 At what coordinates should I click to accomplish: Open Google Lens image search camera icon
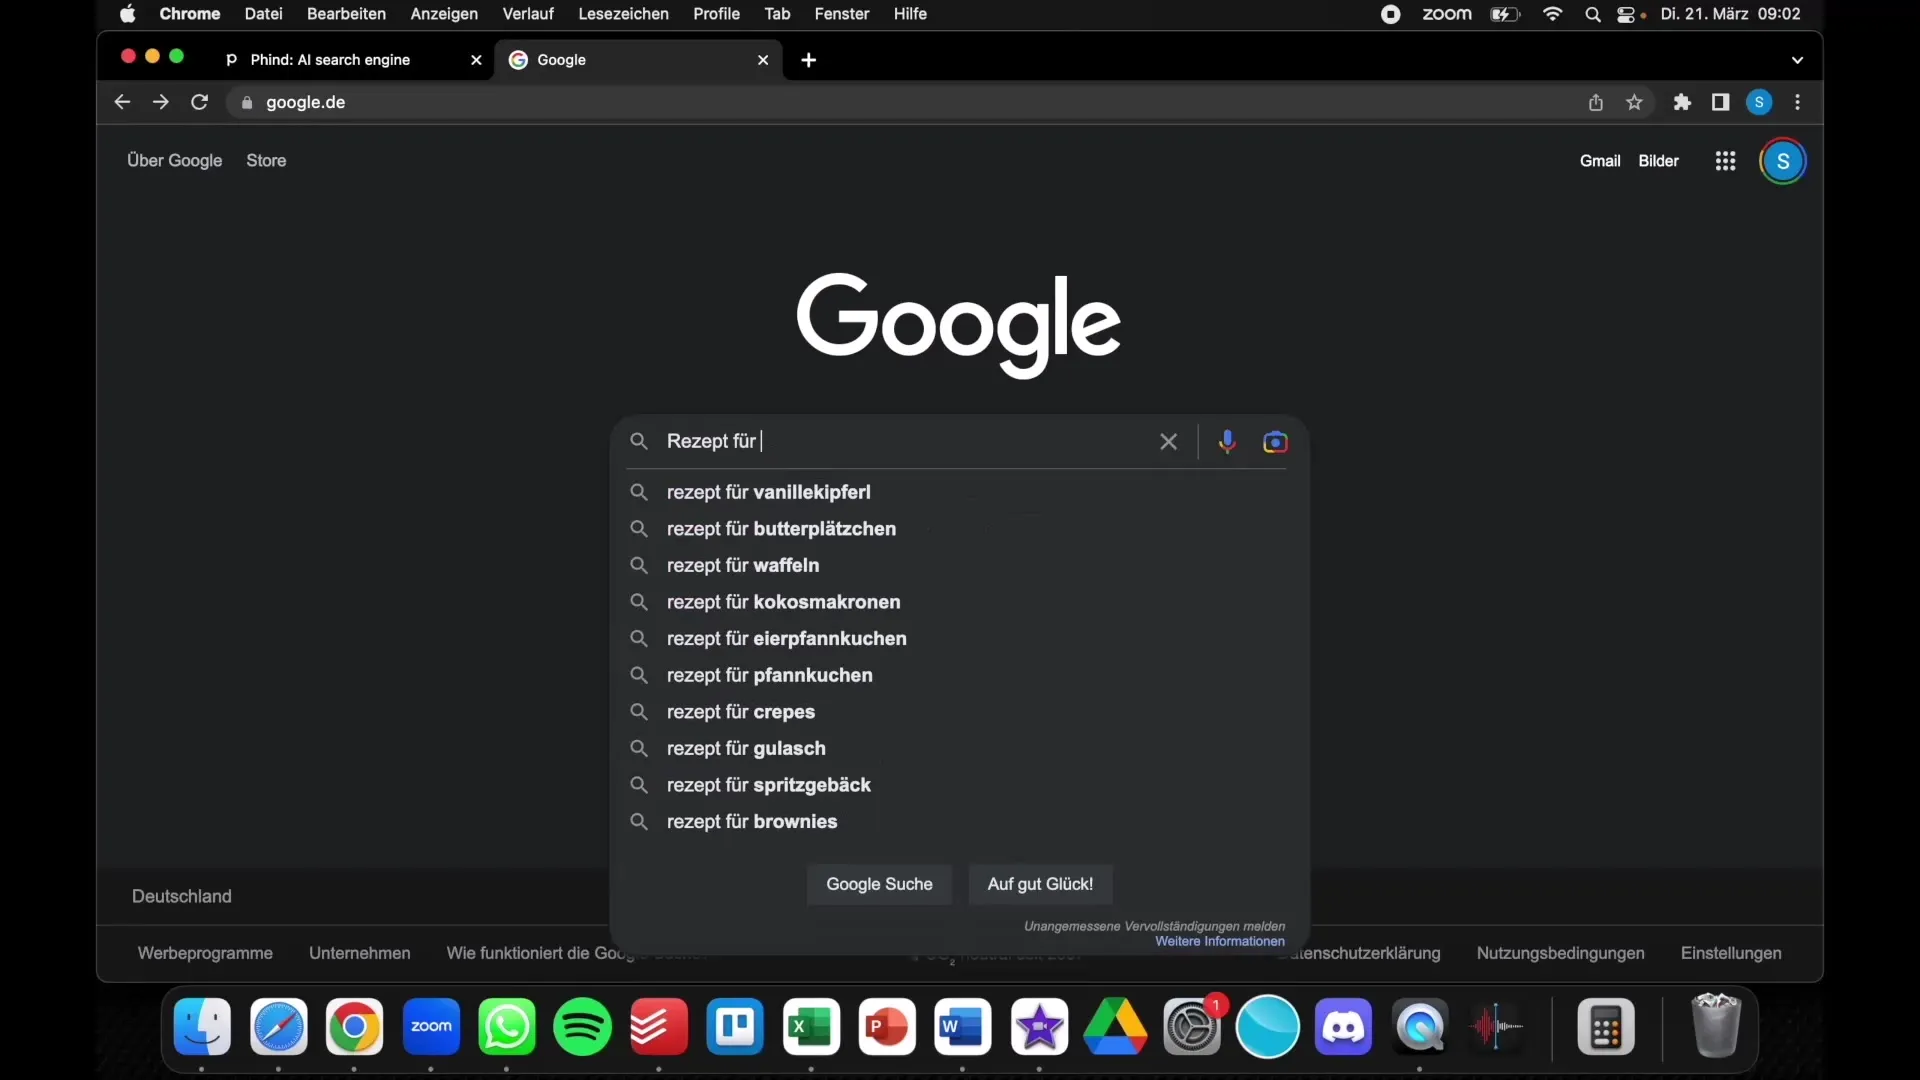tap(1275, 441)
